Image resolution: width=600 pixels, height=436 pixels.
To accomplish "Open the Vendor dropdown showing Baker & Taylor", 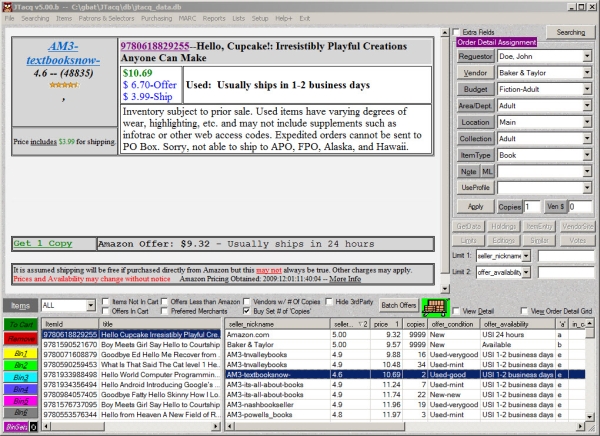I will [587, 73].
